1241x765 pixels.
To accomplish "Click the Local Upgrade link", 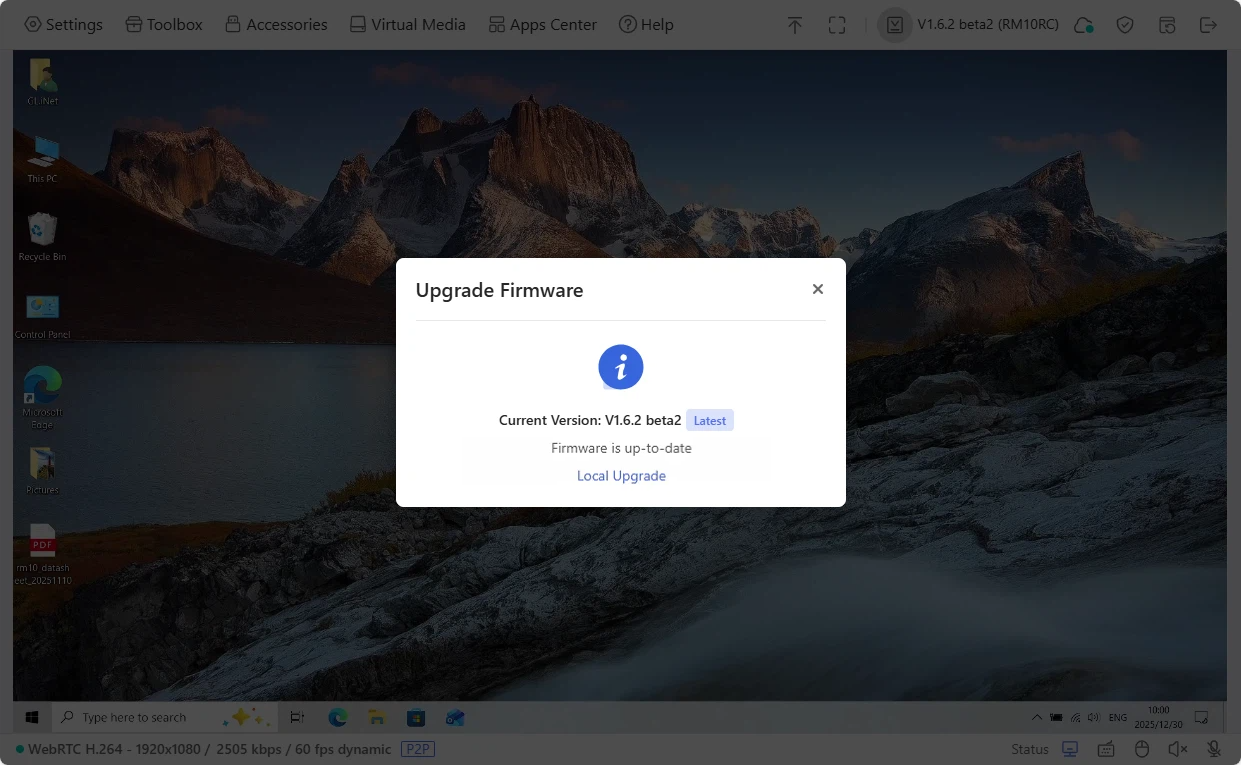I will [x=621, y=476].
